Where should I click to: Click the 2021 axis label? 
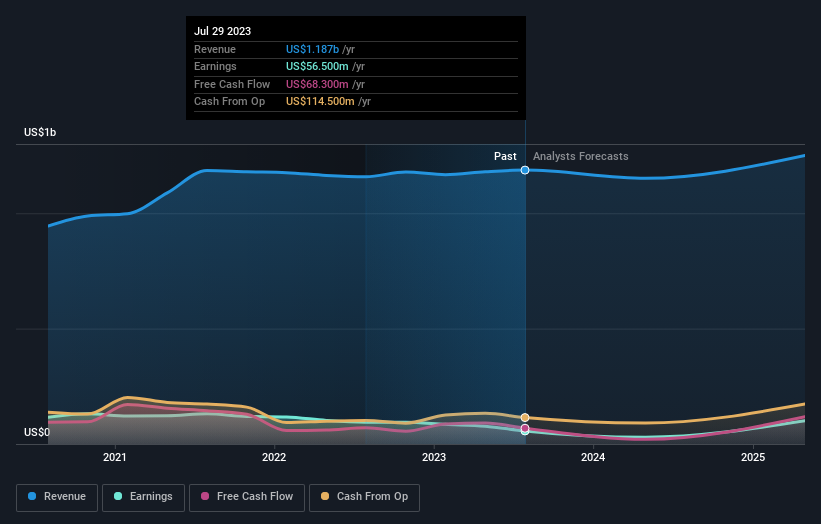(x=114, y=458)
